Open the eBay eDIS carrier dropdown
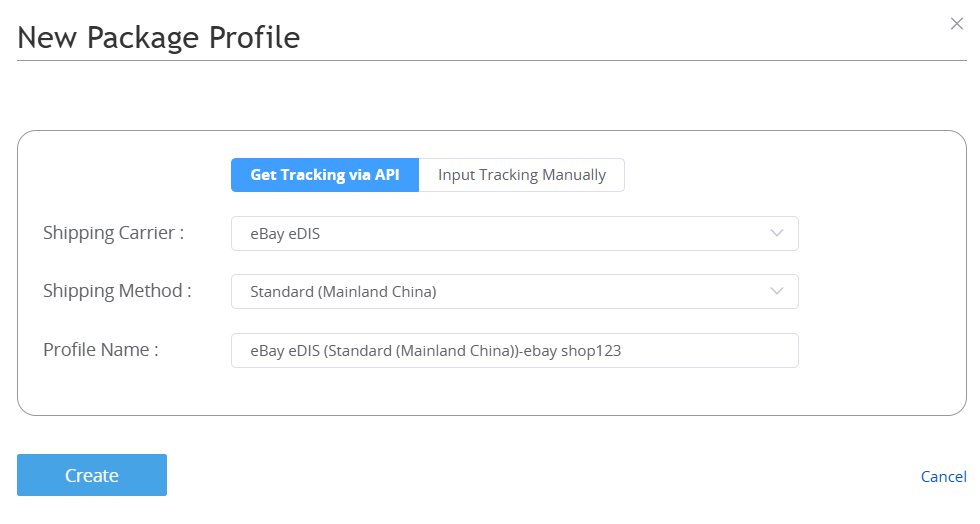This screenshot has width=980, height=524. (x=515, y=233)
